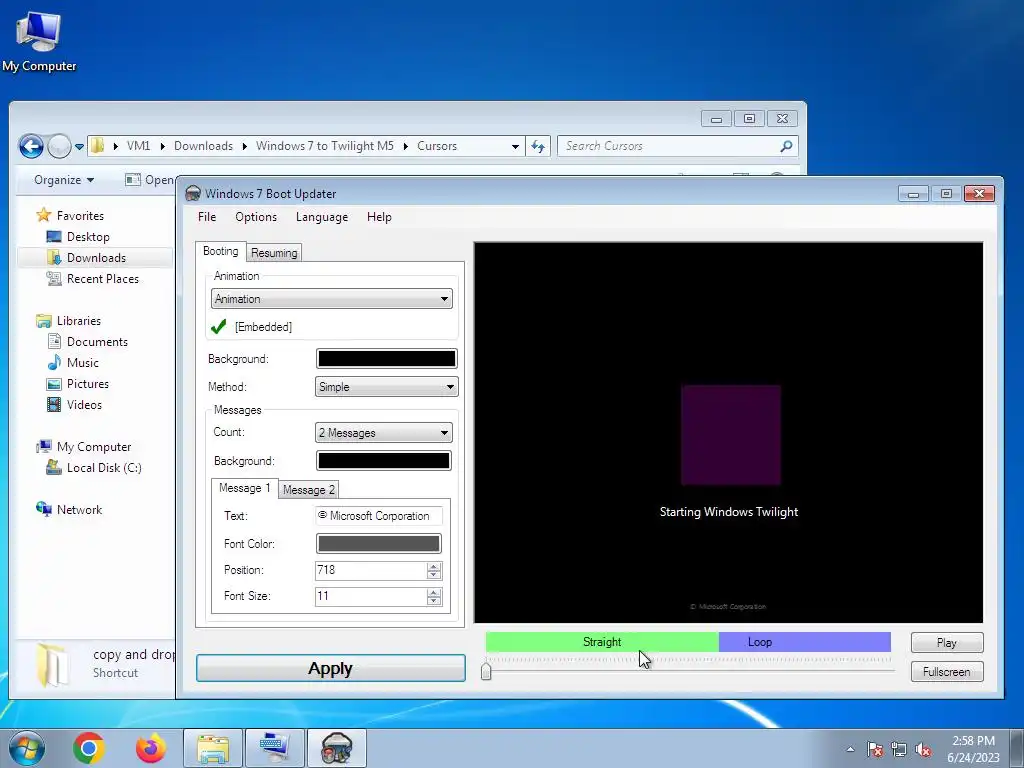The height and width of the screenshot is (768, 1024).
Task: Click the Favorites star icon
Action: (44, 215)
